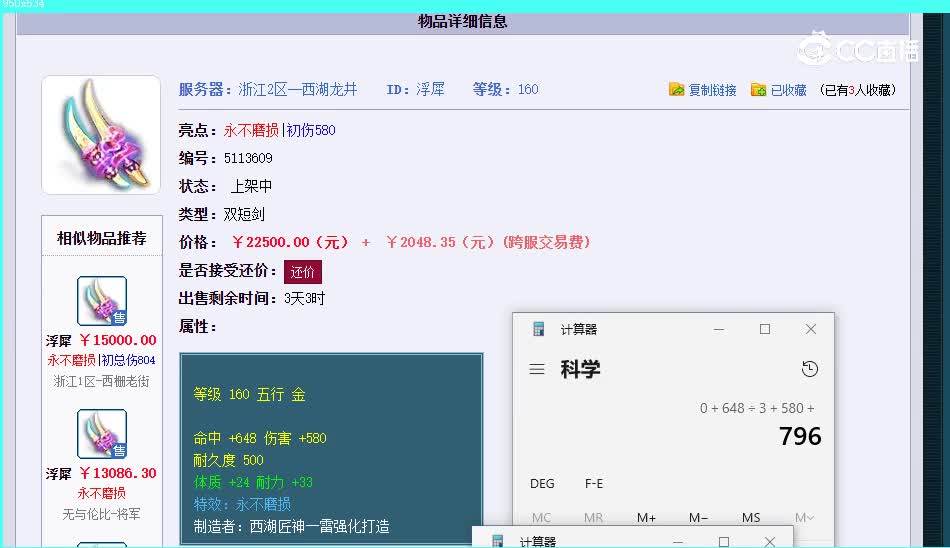Open calculator navigation hamburger menu
The image size is (950, 548).
pyautogui.click(x=537, y=369)
